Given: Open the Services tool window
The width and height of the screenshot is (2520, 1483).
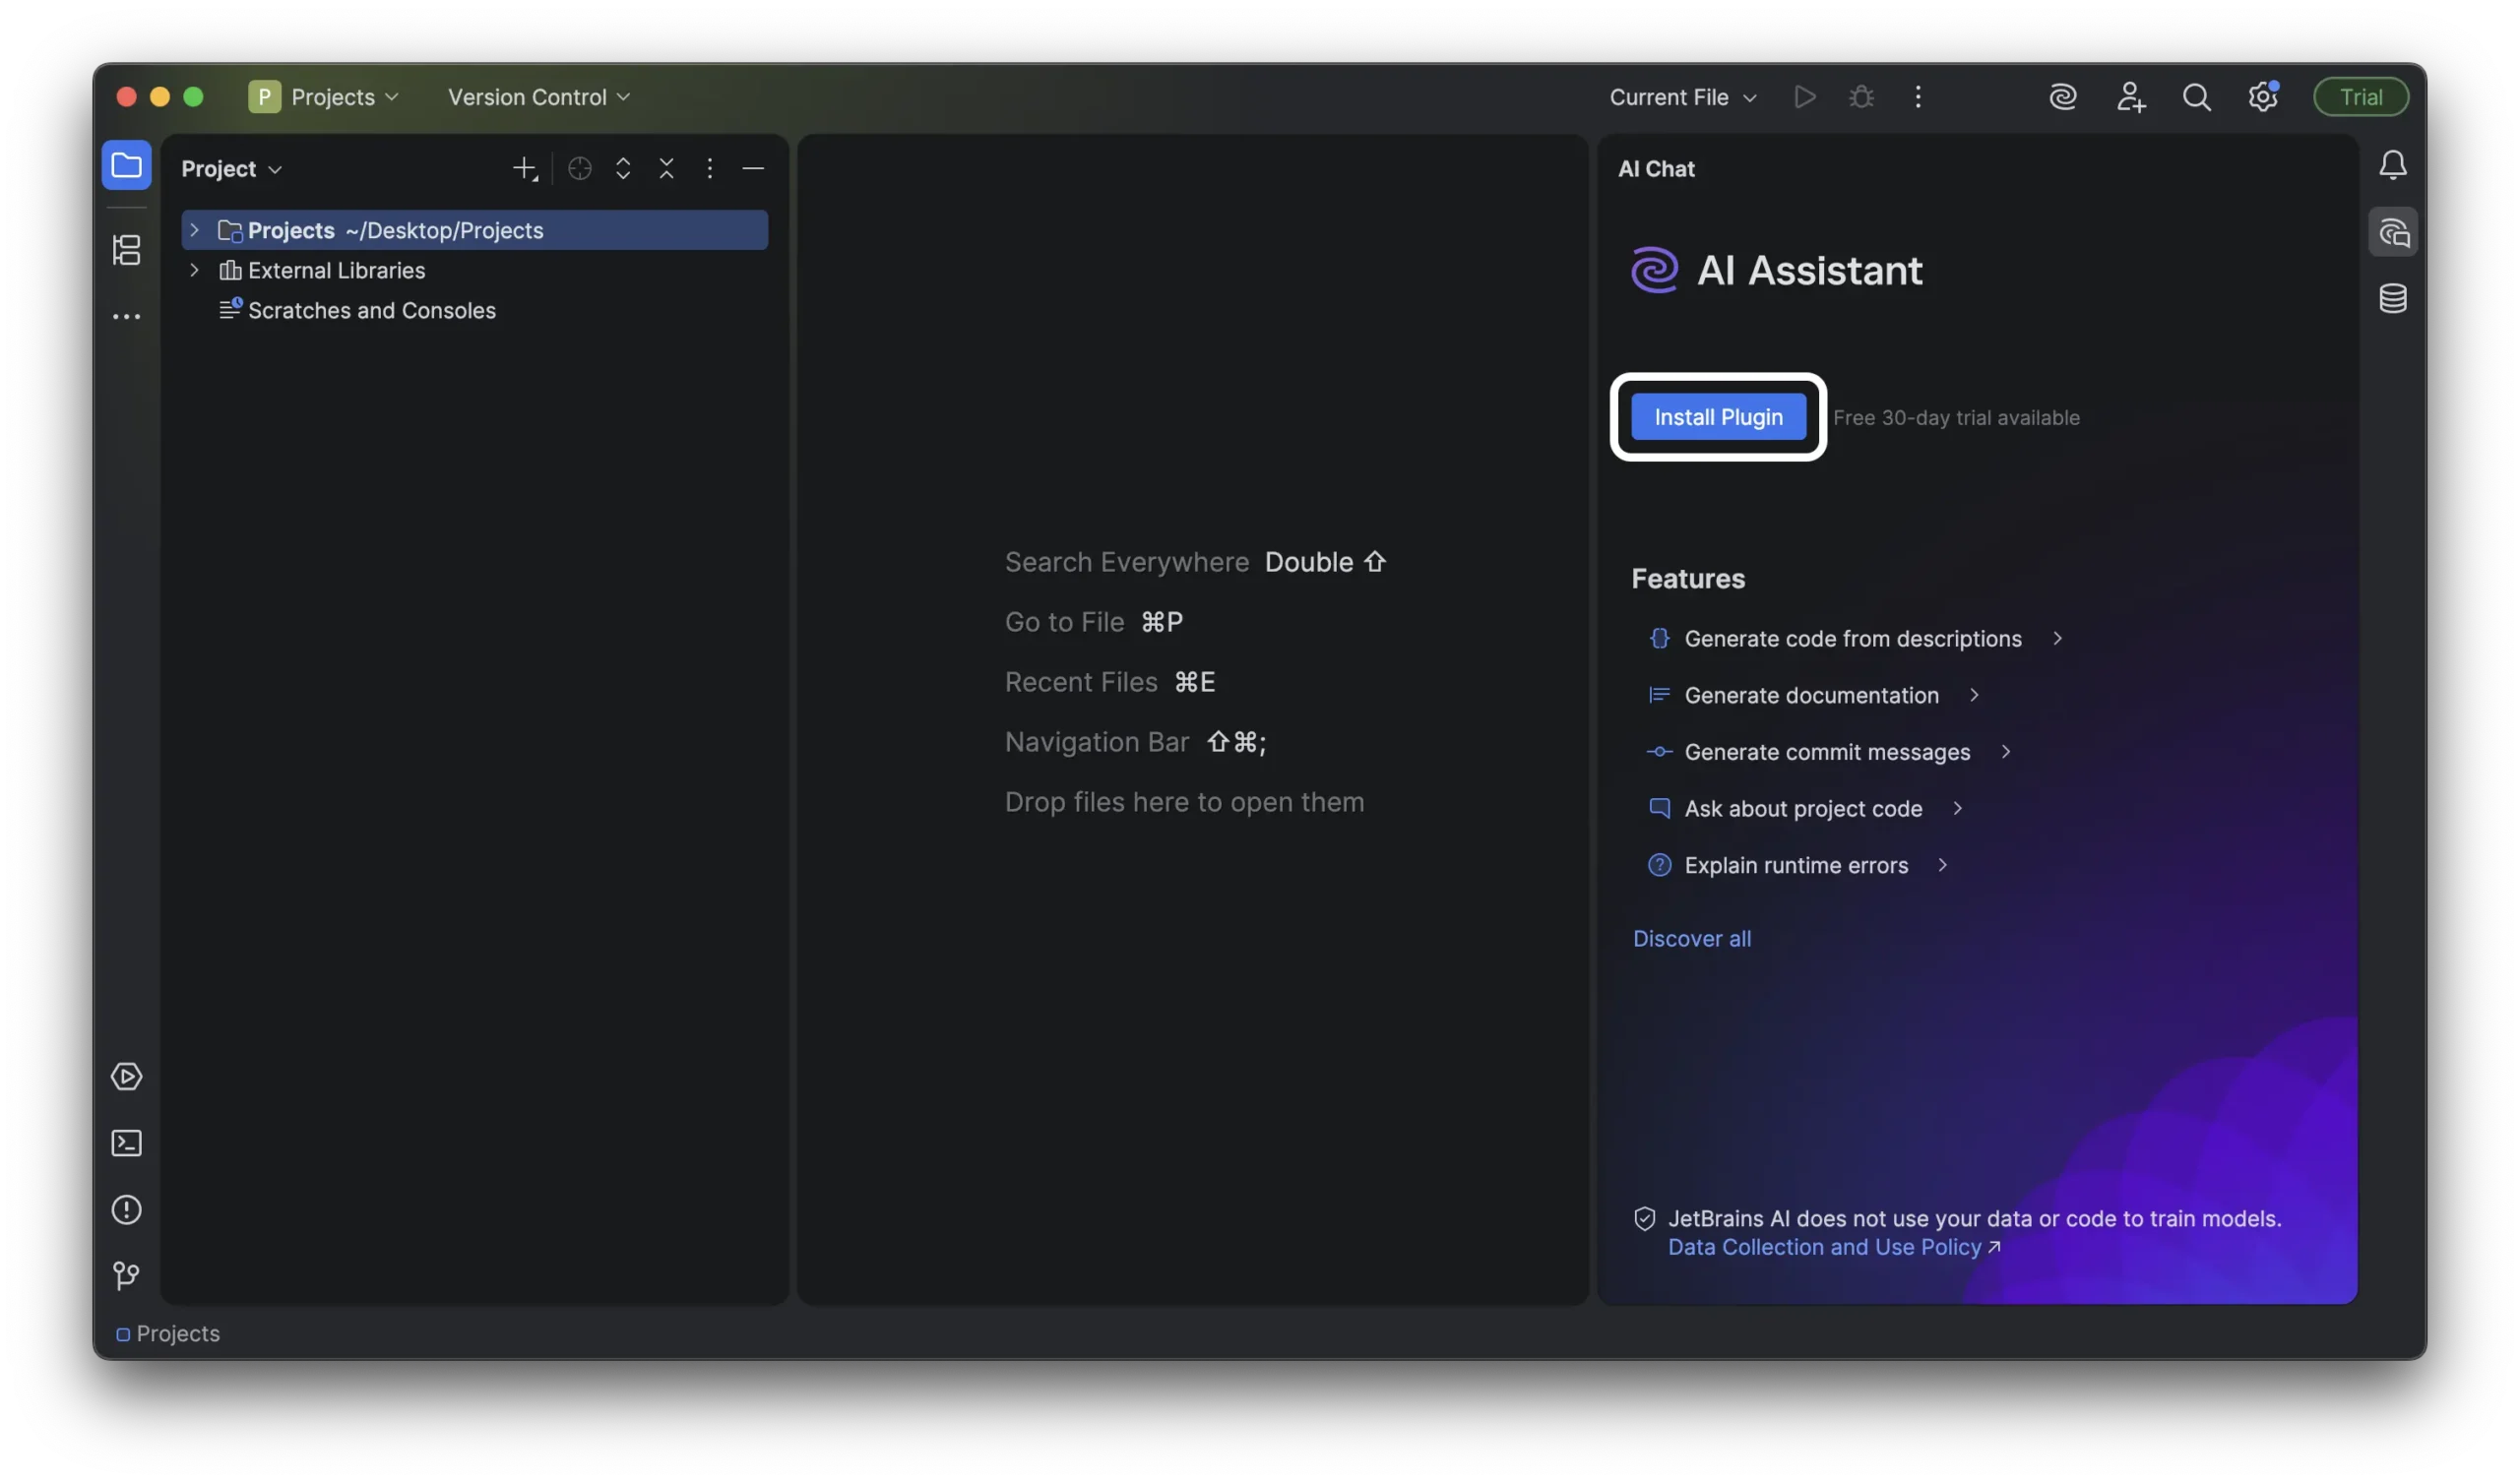Looking at the screenshot, I should [x=127, y=1076].
